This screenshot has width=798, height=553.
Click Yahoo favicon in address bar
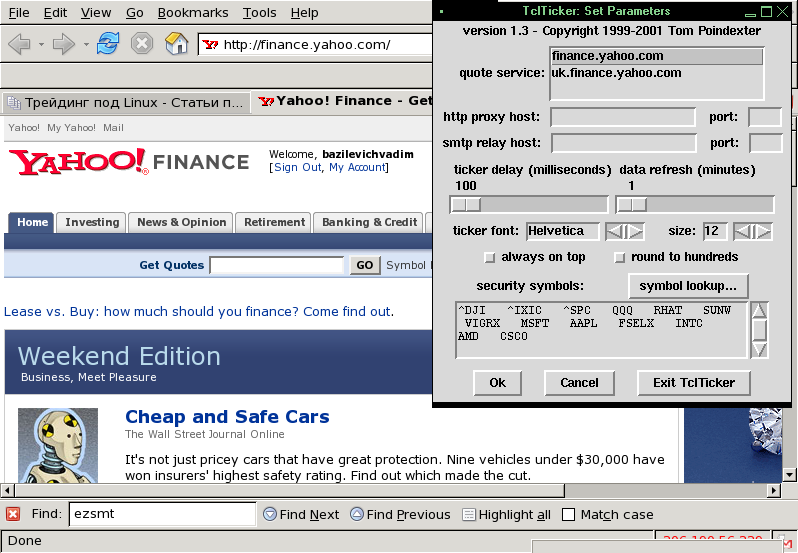[210, 45]
